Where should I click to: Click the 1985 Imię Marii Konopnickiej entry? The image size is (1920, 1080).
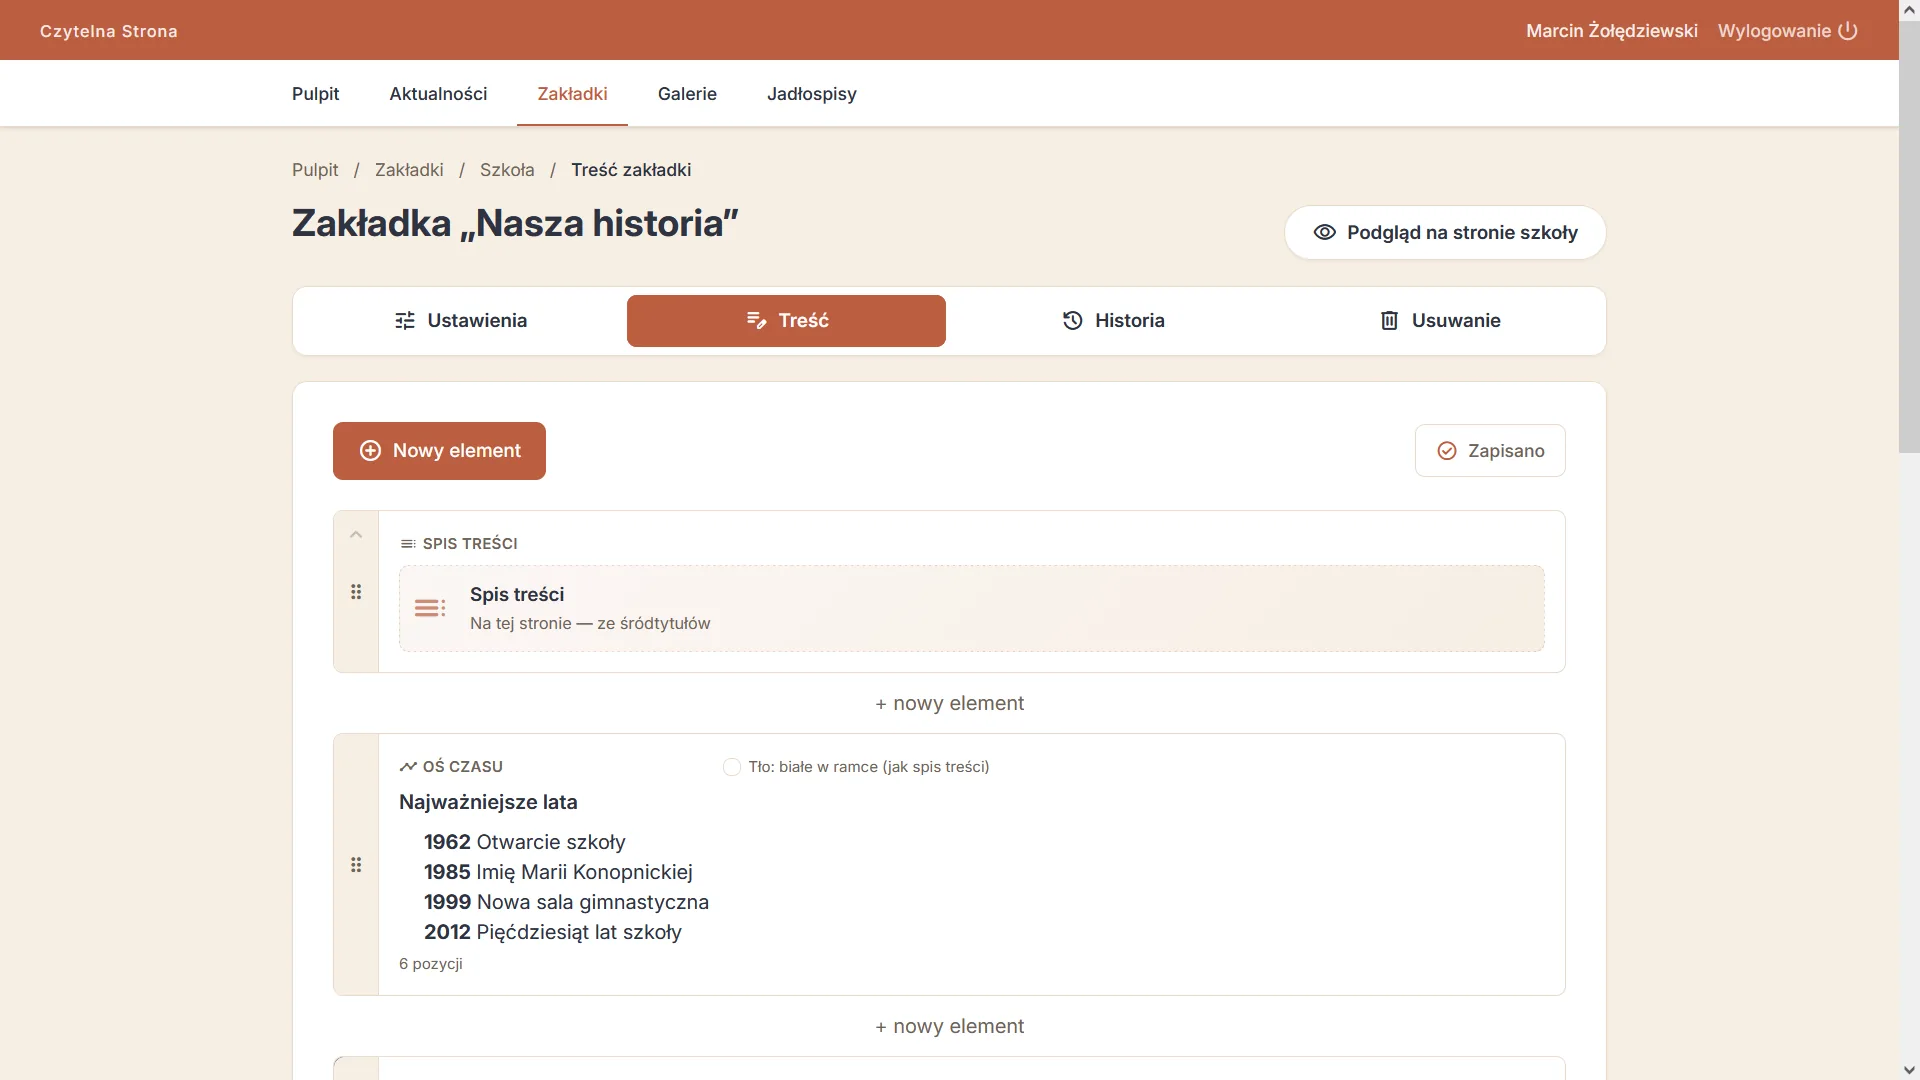coord(558,872)
